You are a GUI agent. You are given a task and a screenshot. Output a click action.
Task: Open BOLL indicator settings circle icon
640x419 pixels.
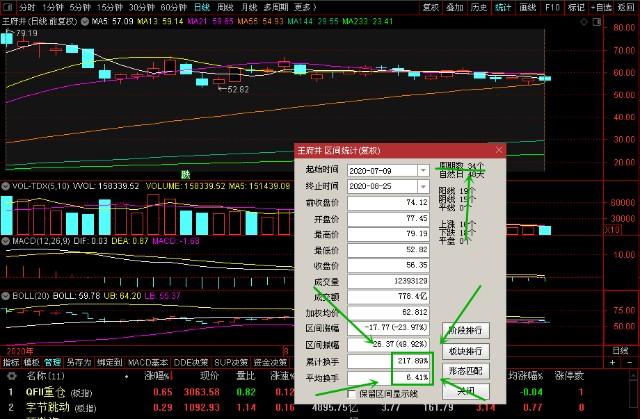click(x=5, y=296)
